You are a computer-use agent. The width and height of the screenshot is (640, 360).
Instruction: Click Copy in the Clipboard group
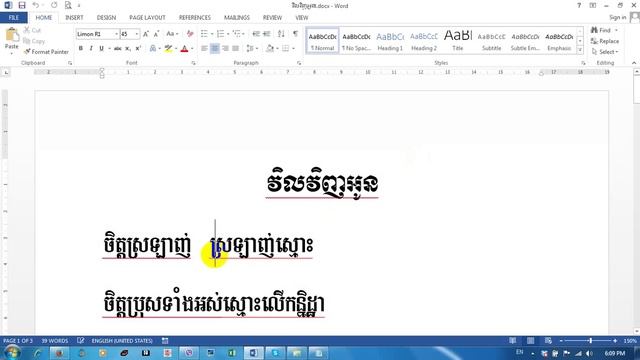pos(34,41)
